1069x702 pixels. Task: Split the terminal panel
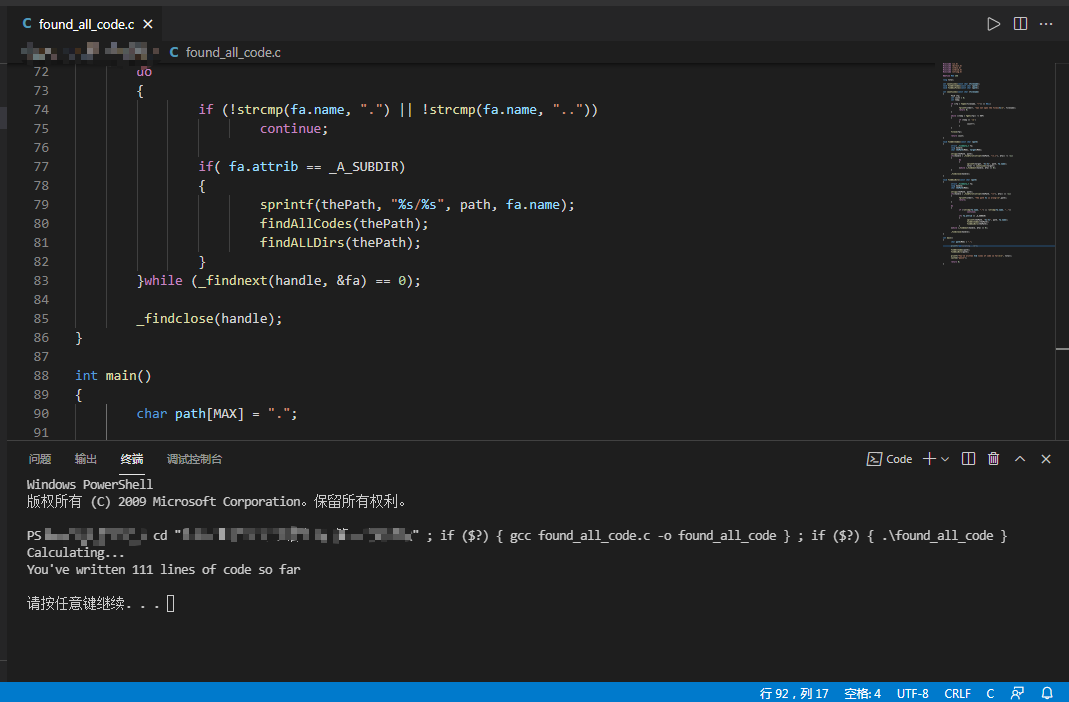tap(968, 459)
